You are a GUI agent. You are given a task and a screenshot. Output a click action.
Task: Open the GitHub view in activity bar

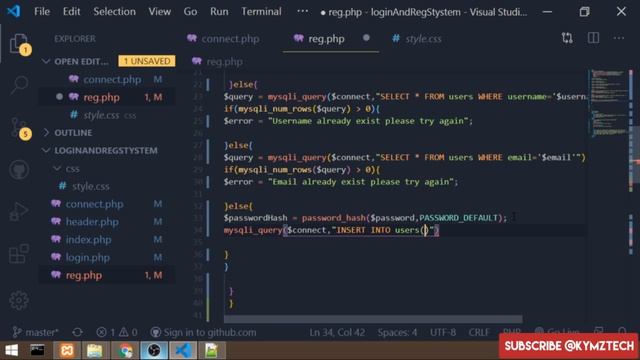19,169
